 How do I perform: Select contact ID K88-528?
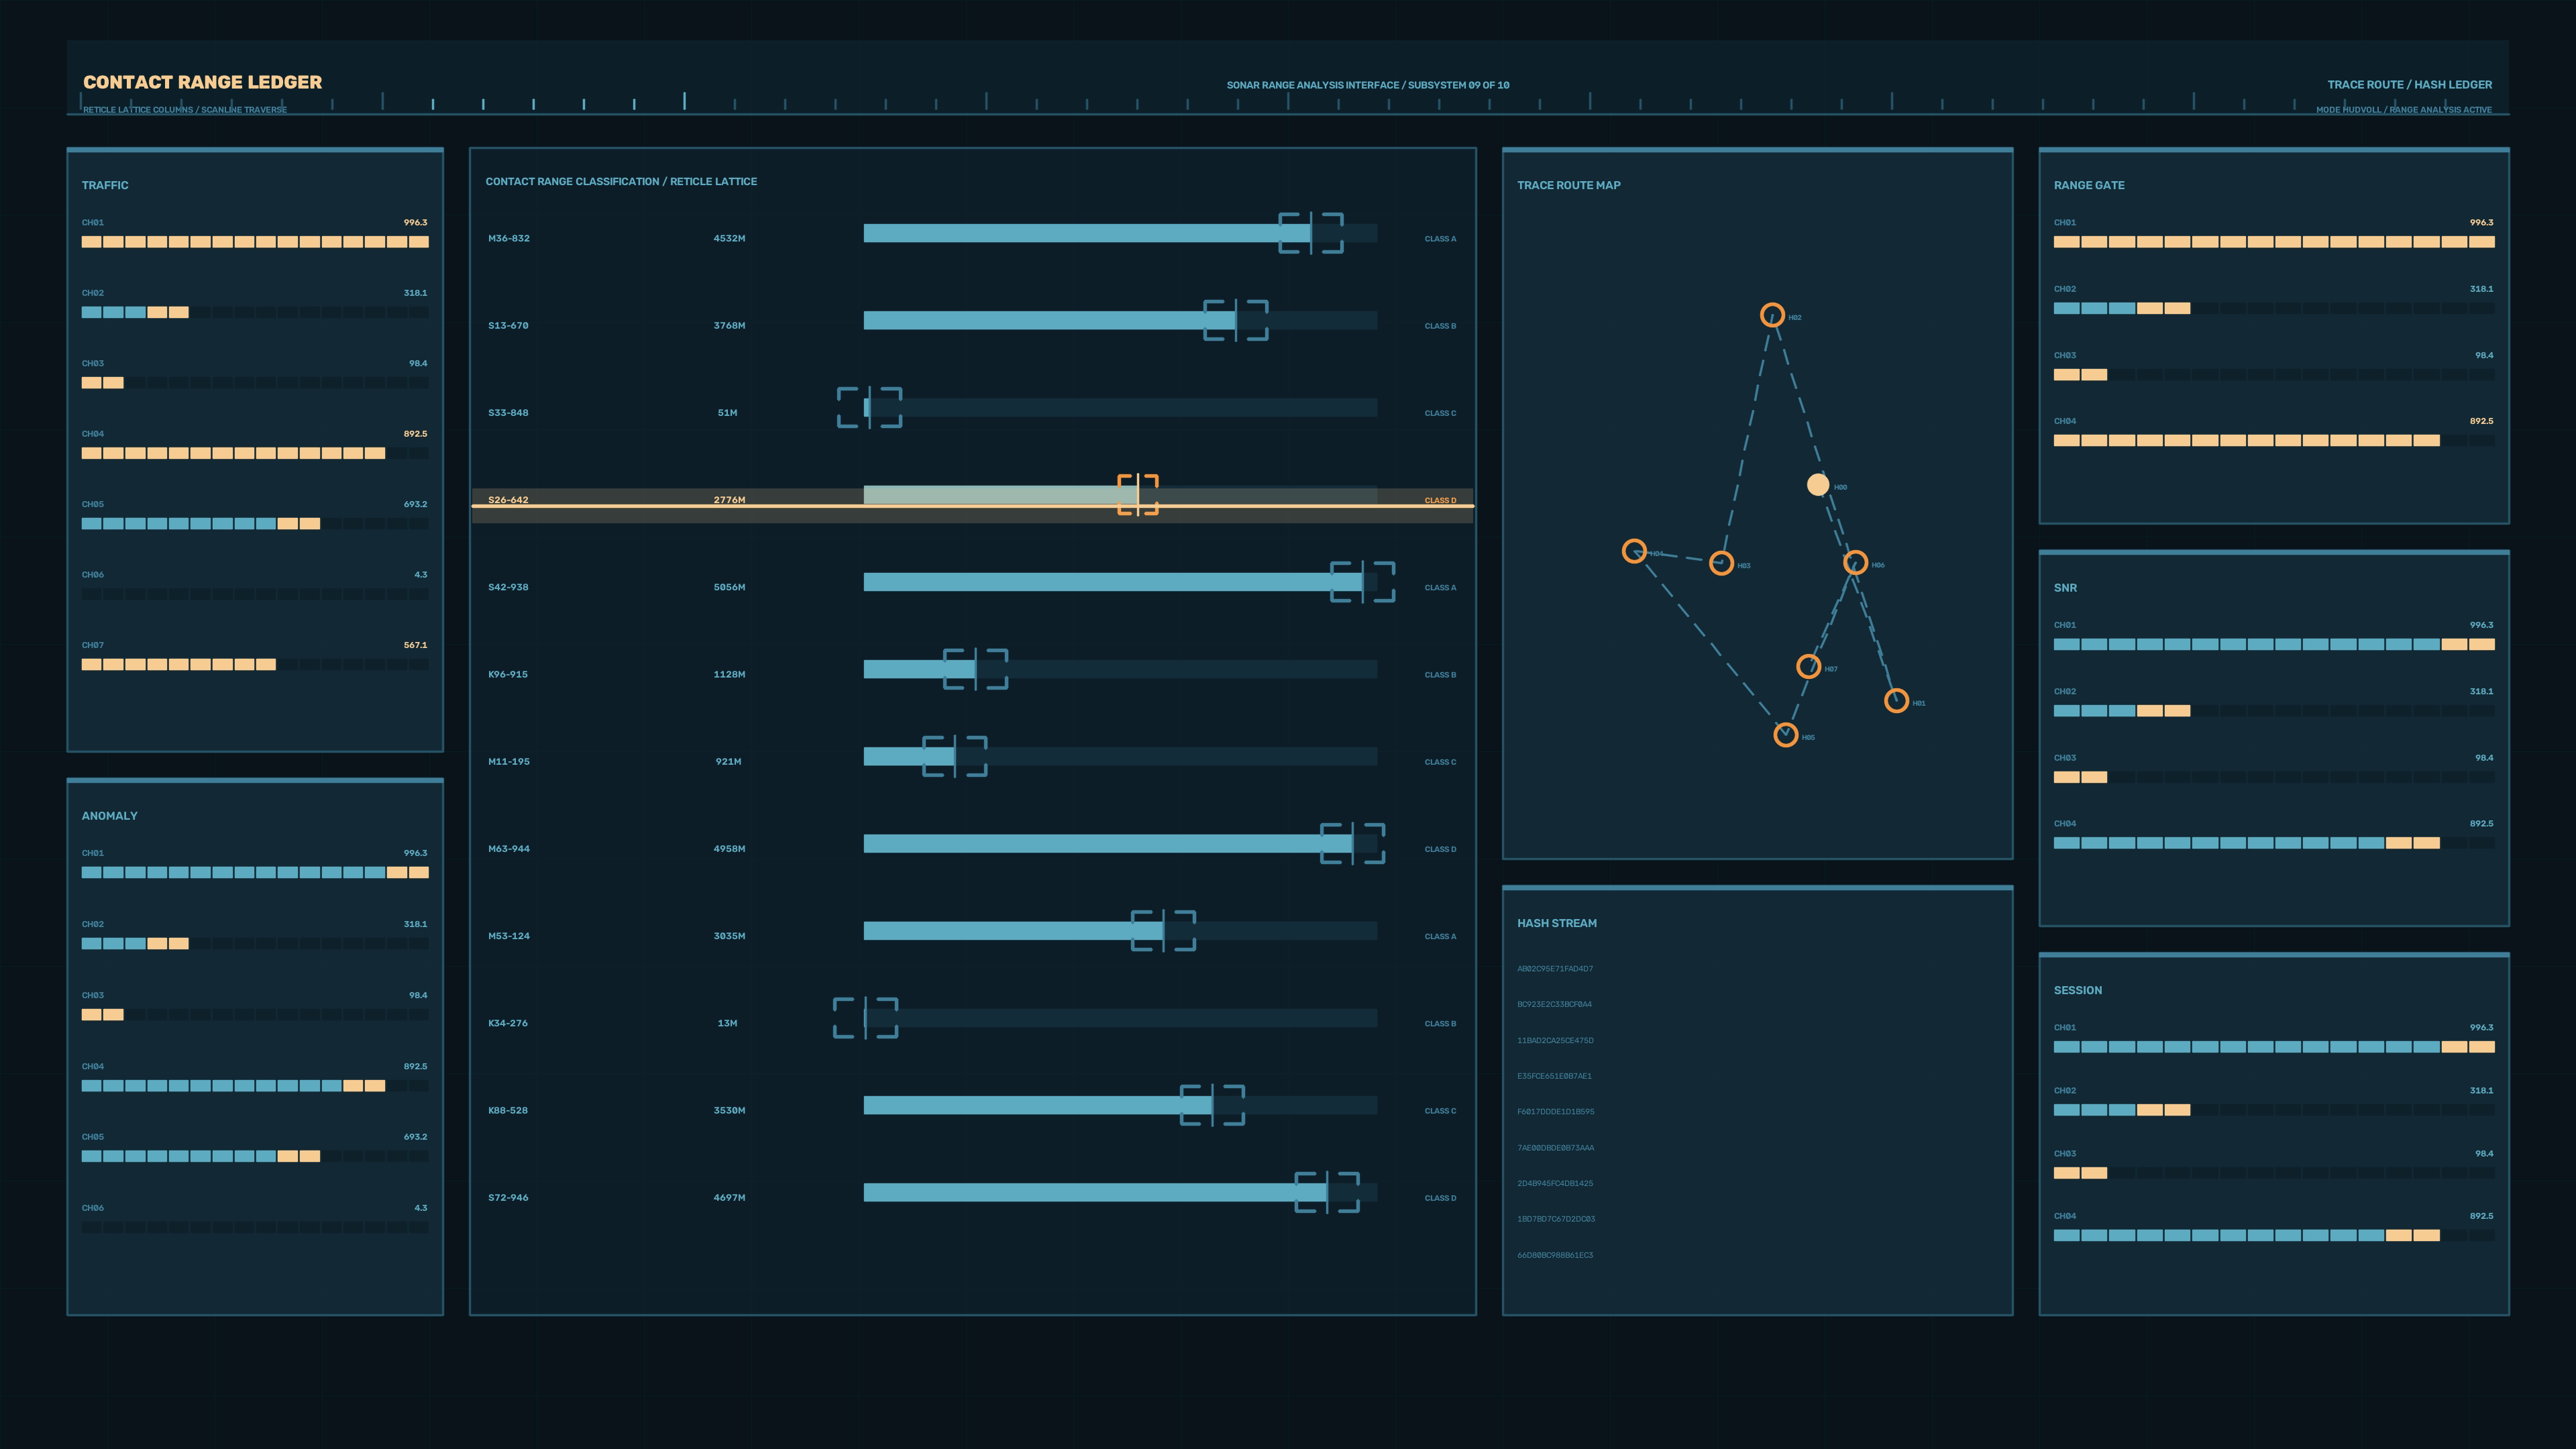point(508,1110)
